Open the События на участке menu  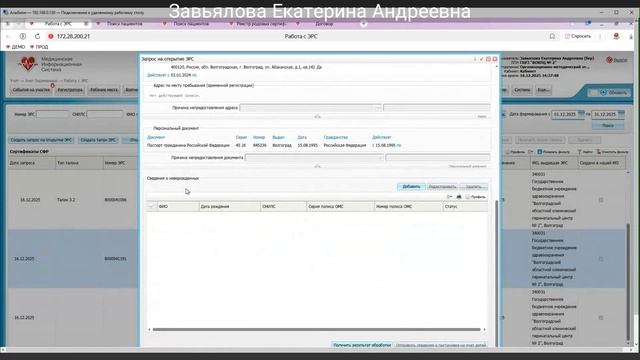coord(31,90)
